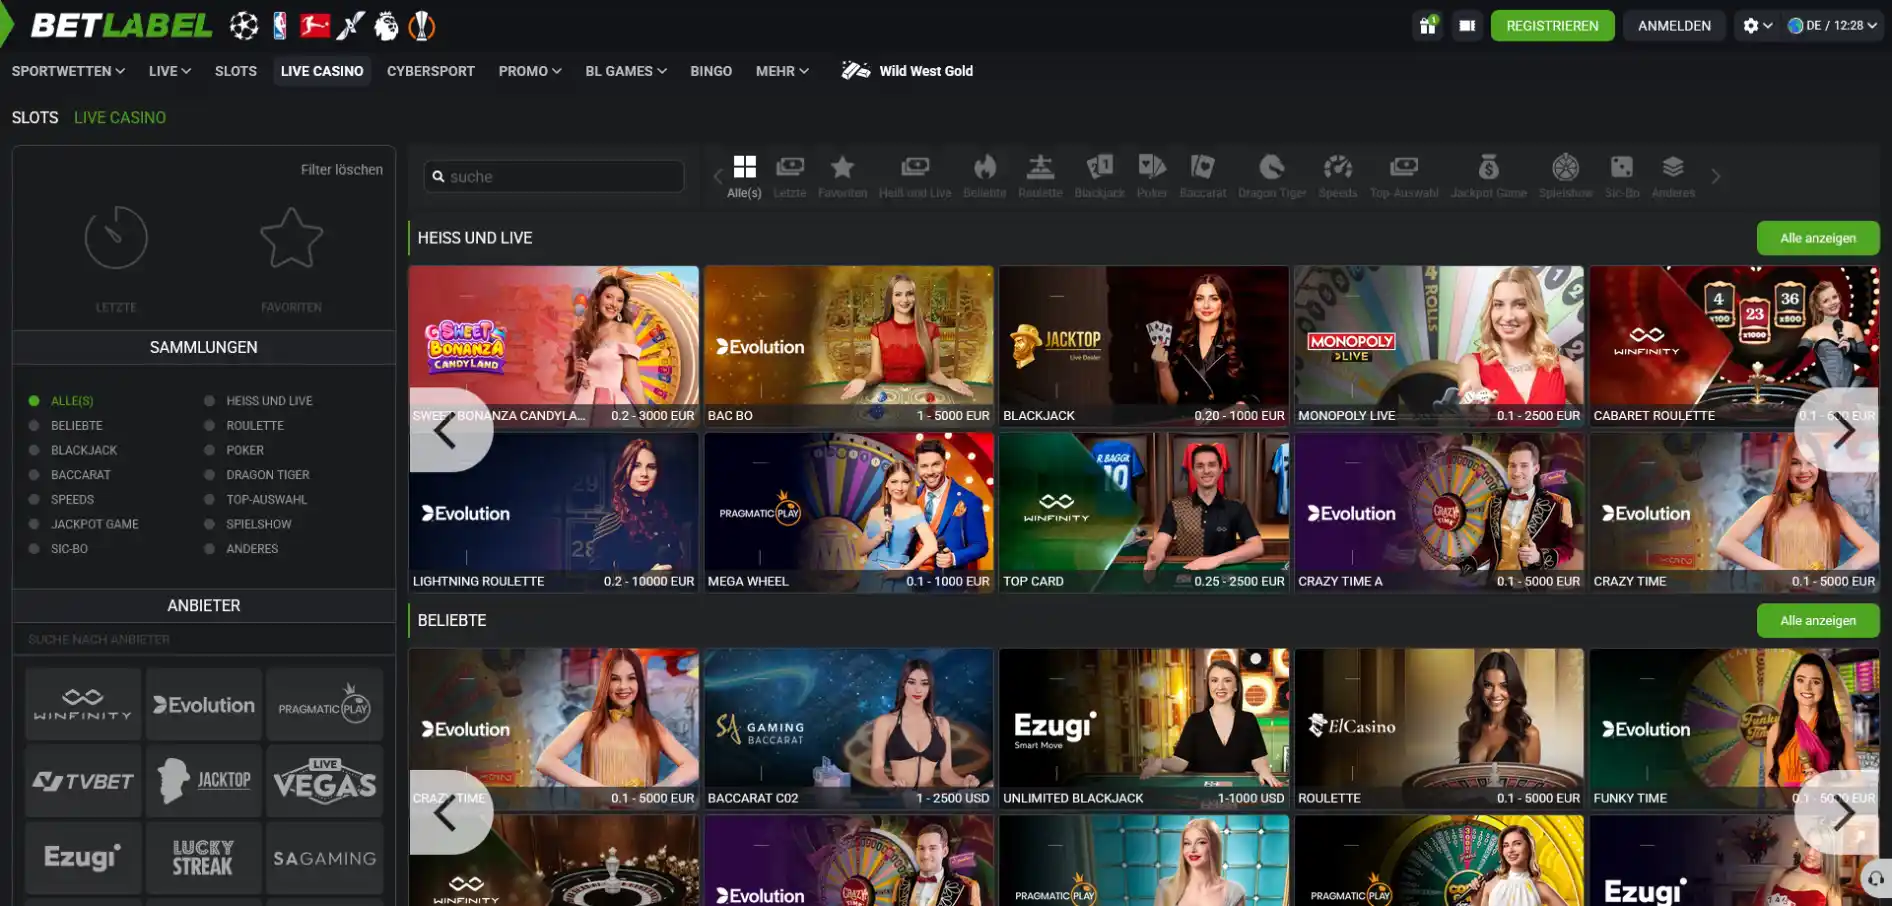Screen dimensions: 1892x906
Task: Expand the PROMO dropdown menu
Action: [x=530, y=71]
